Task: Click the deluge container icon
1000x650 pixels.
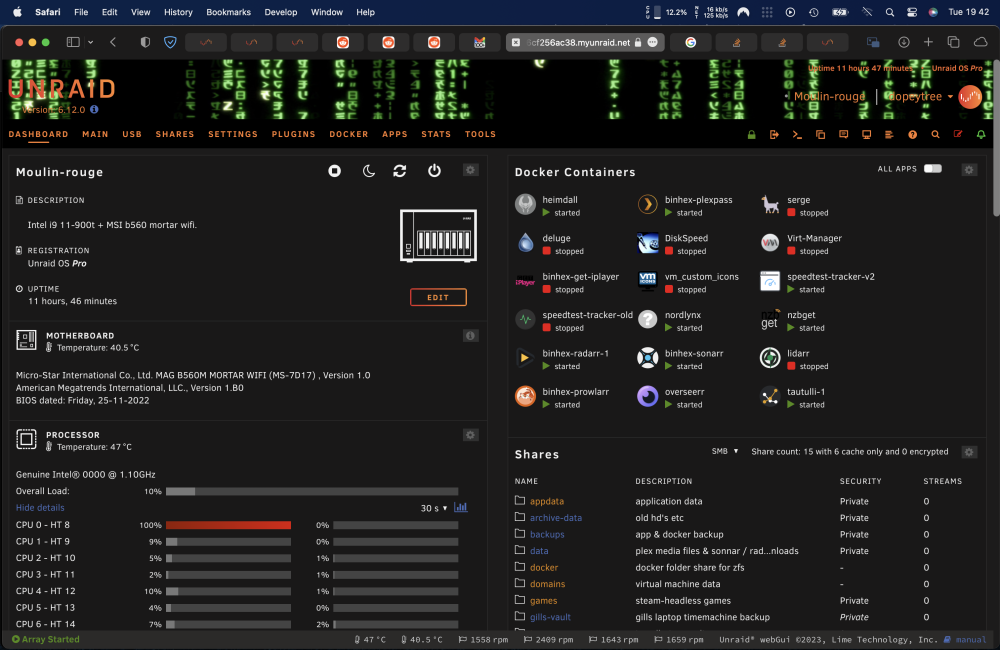Action: [x=526, y=242]
